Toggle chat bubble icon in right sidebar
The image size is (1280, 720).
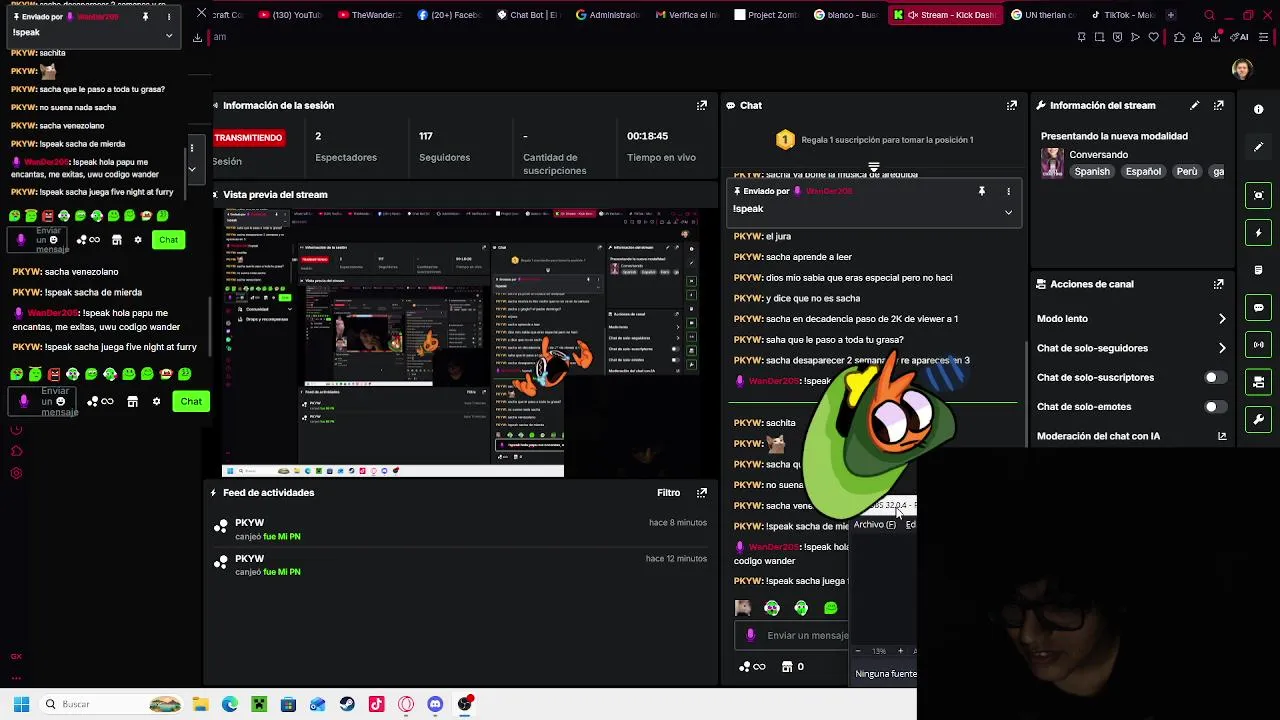click(x=1259, y=307)
